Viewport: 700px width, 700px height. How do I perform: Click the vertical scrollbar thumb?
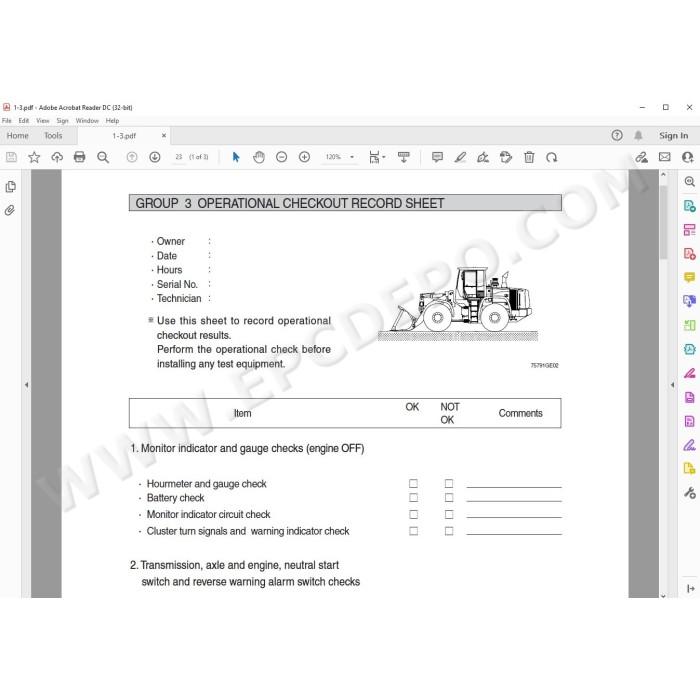point(663,222)
